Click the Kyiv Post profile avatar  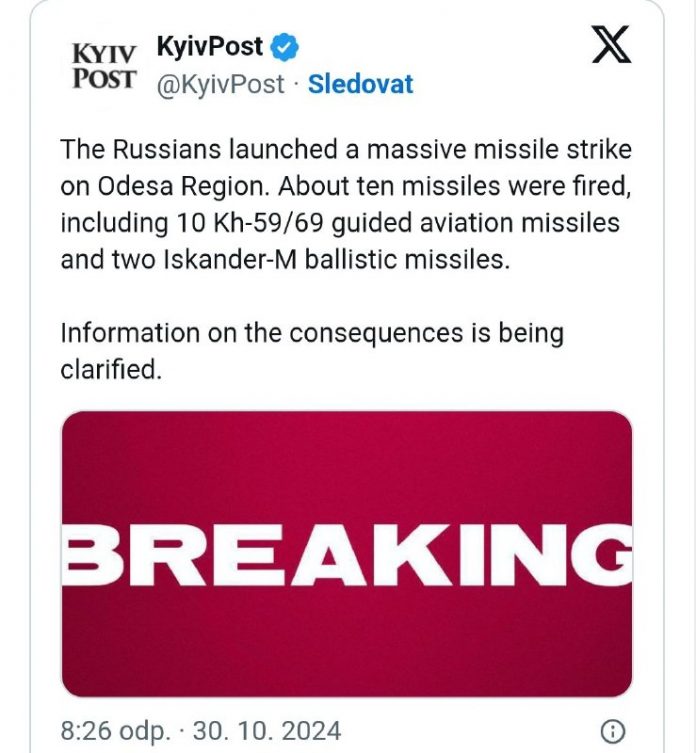pyautogui.click(x=104, y=66)
